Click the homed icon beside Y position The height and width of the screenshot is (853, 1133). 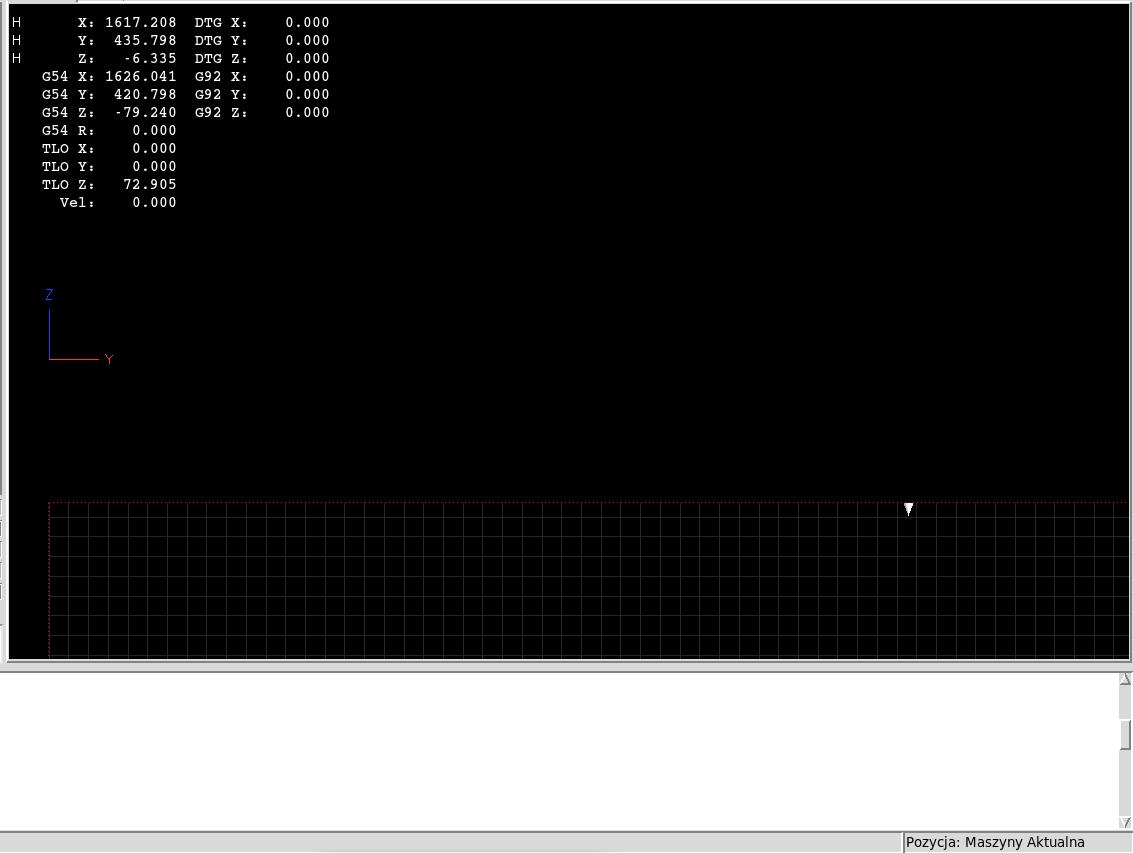[x=17, y=40]
